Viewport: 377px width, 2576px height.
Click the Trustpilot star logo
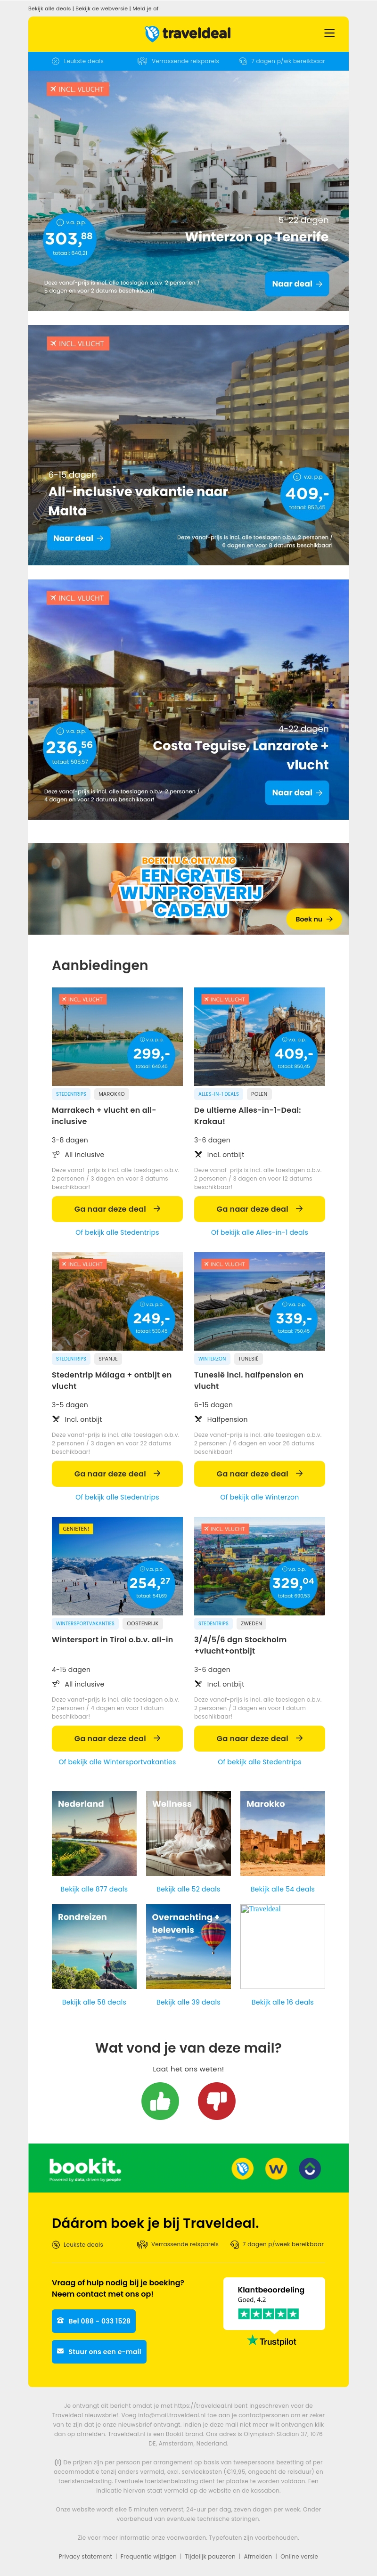pyautogui.click(x=253, y=2342)
